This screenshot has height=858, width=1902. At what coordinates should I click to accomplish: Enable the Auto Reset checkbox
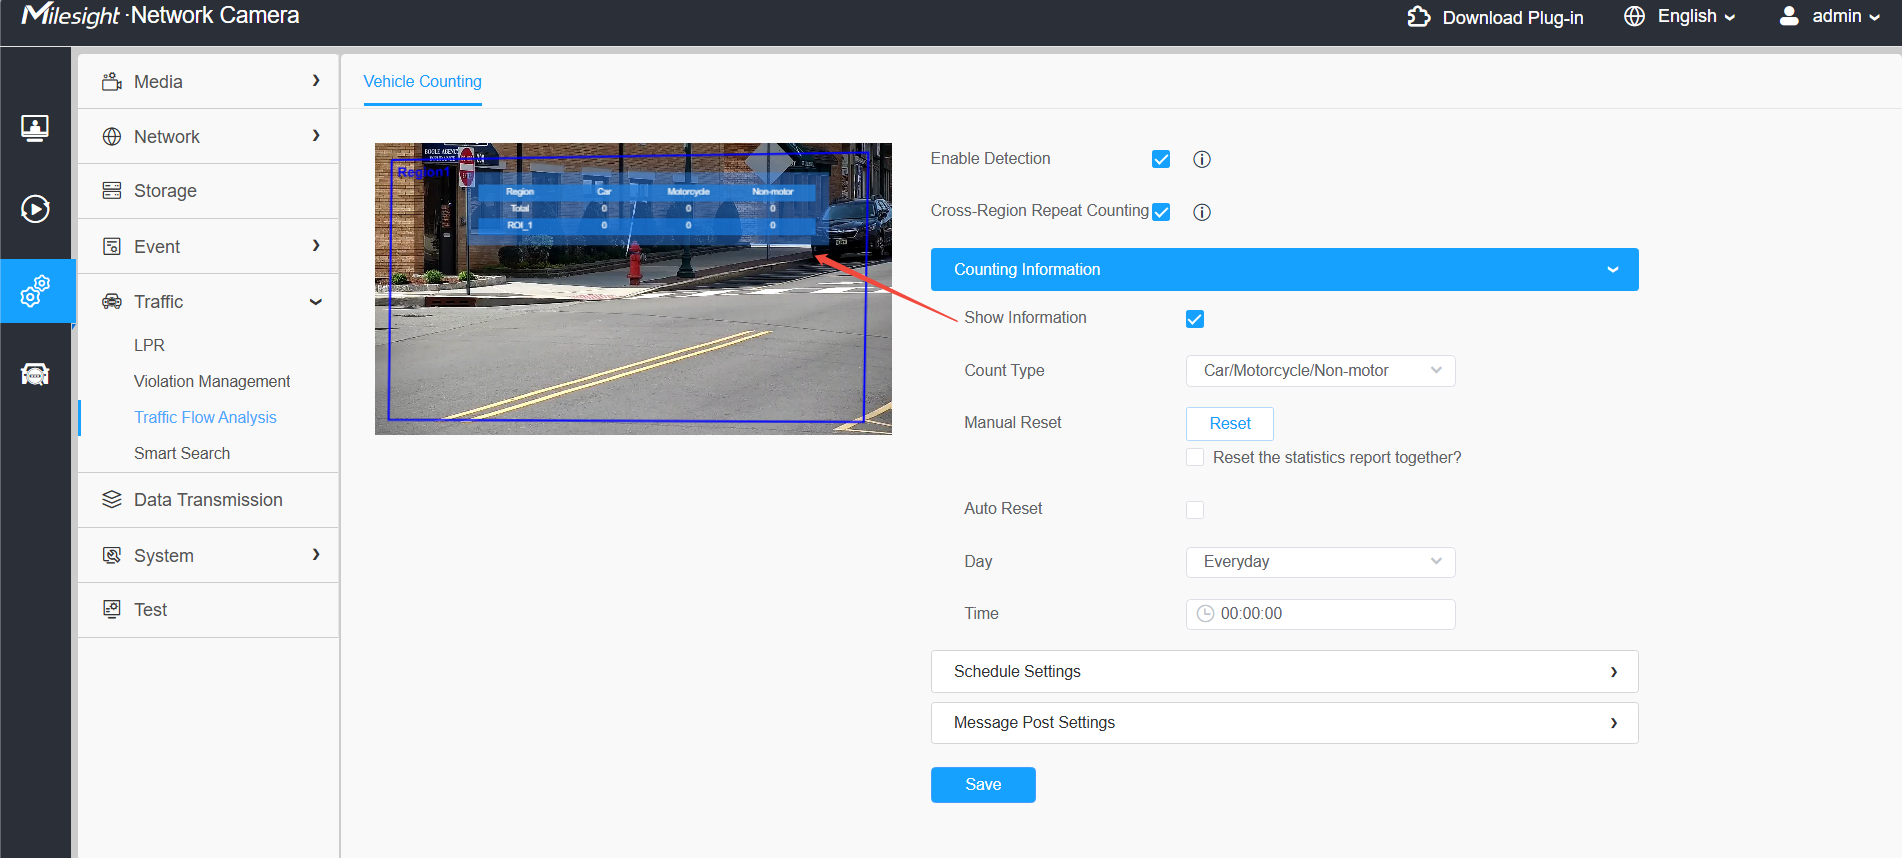pos(1195,510)
